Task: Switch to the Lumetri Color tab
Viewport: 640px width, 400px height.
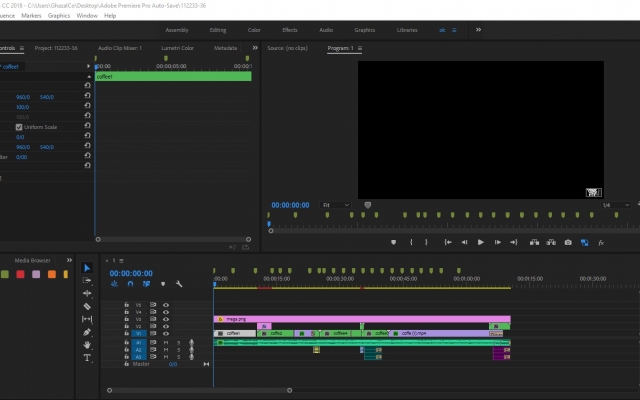Action: click(178, 48)
